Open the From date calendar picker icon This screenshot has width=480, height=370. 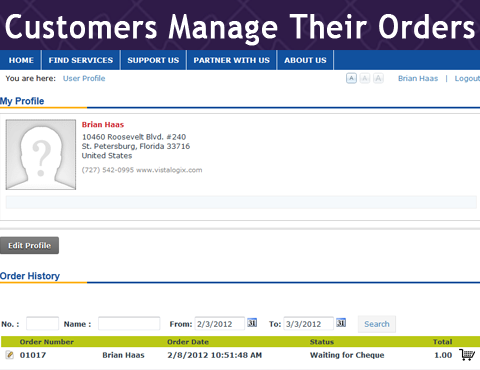[252, 323]
